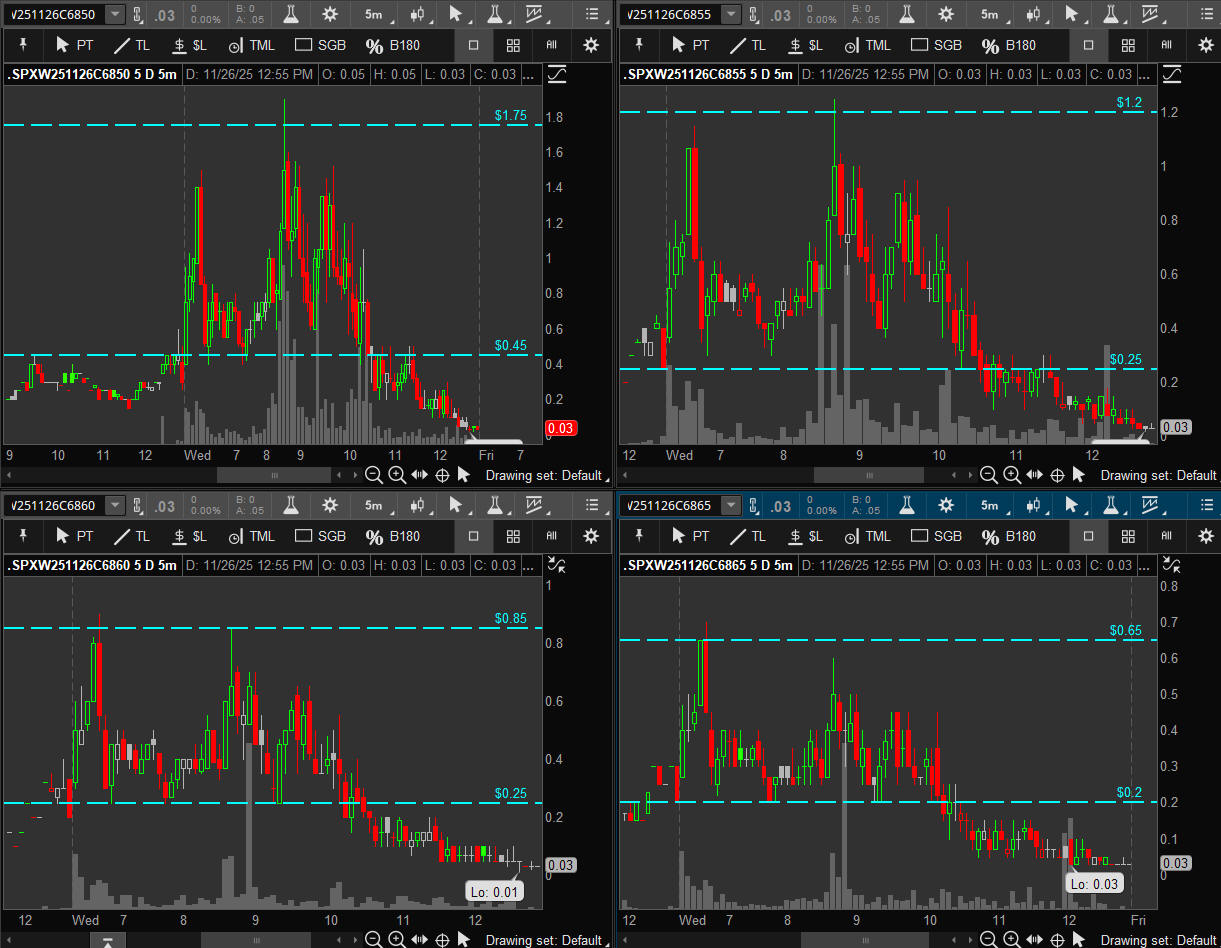The height and width of the screenshot is (948, 1221).
Task: Select the TL trendline tool in the C6850 chart
Action: (131, 45)
